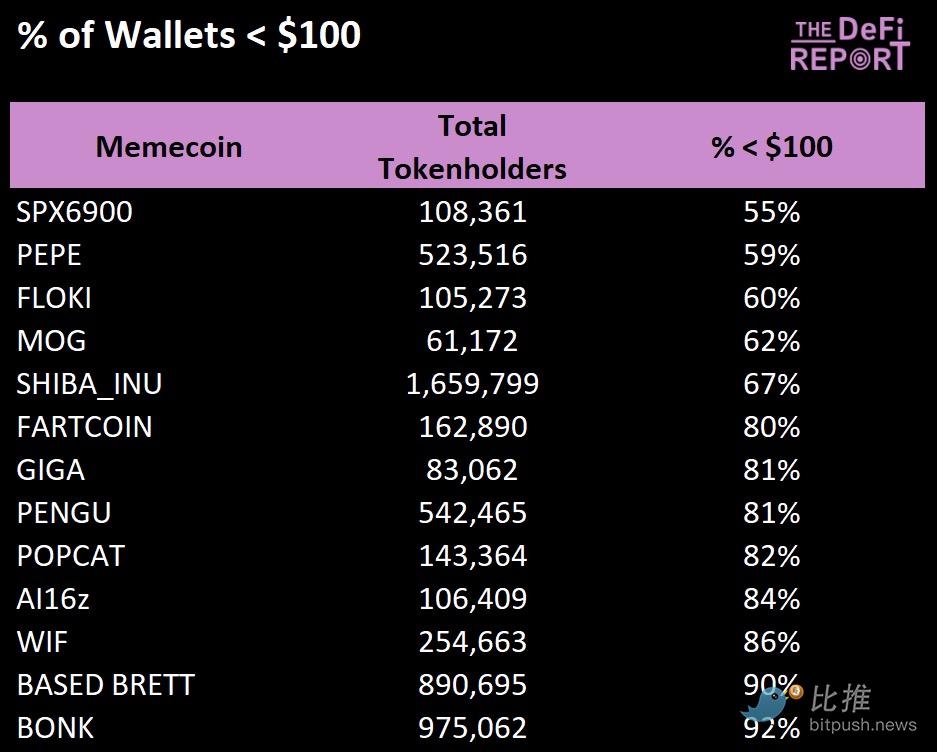This screenshot has width=937, height=752.
Task: Select the SPX6900 row name
Action: (x=74, y=212)
